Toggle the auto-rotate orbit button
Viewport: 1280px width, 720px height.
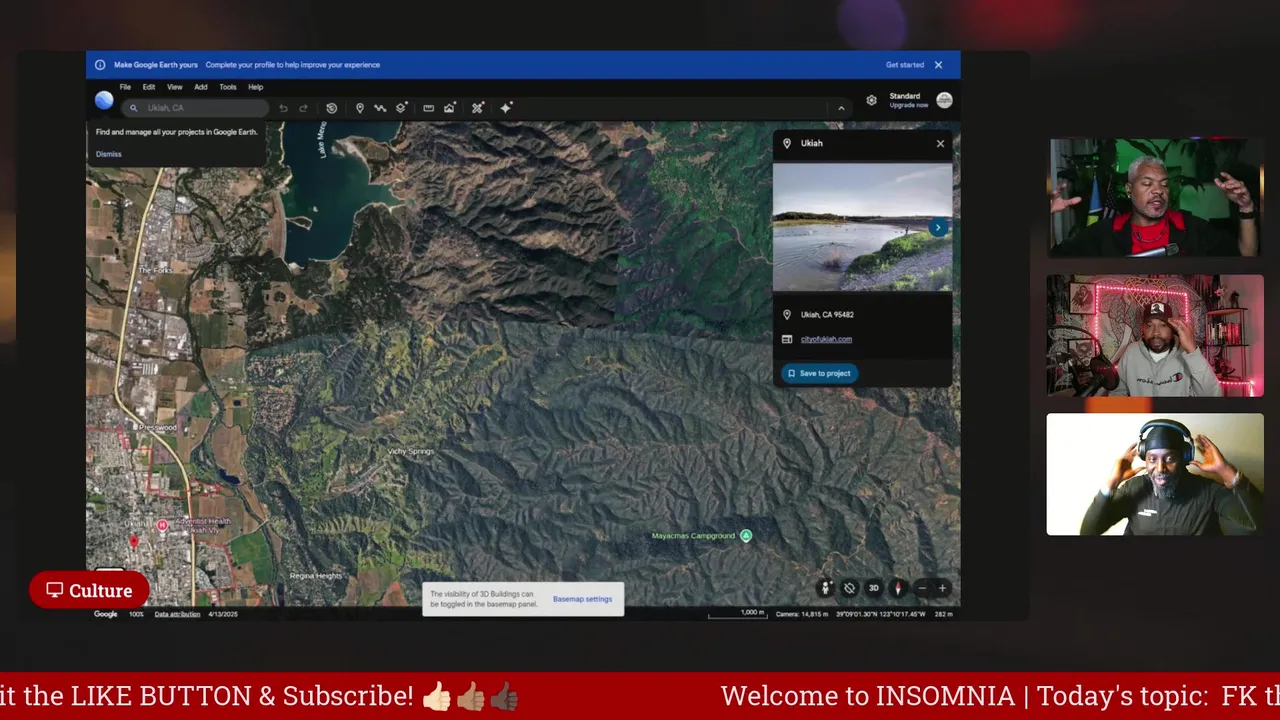point(849,588)
